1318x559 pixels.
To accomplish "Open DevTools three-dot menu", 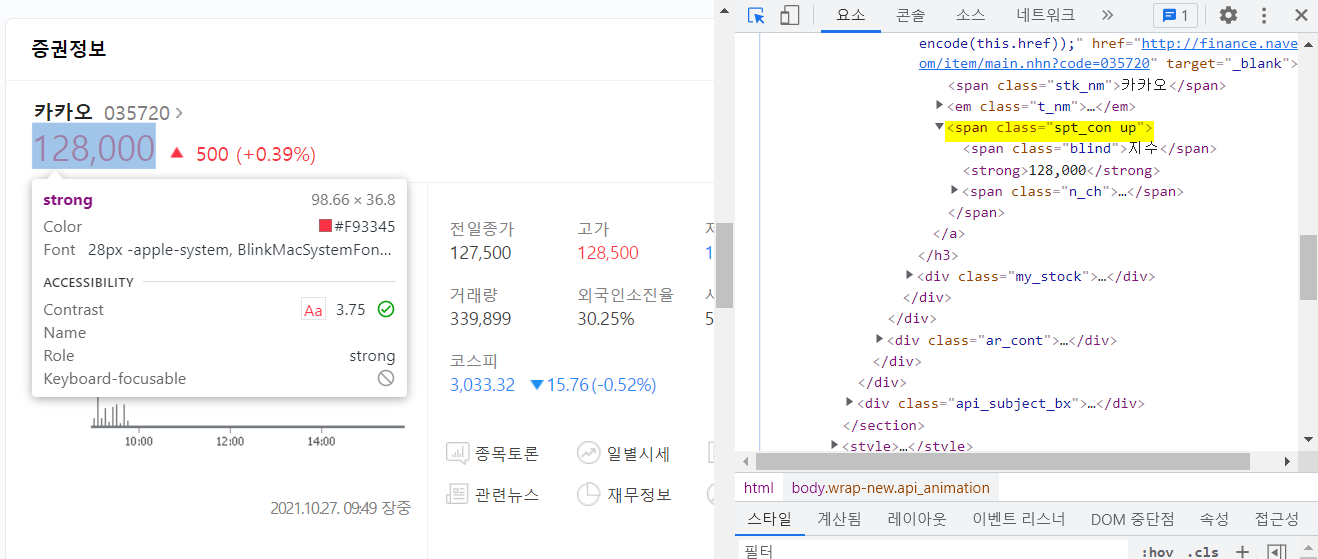I will (1264, 15).
